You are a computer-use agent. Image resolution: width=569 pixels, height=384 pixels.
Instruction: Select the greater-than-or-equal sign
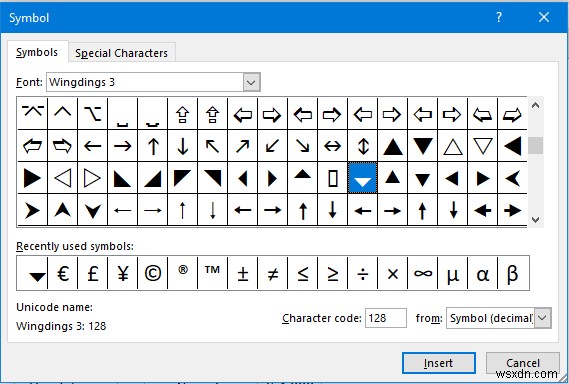(x=332, y=273)
